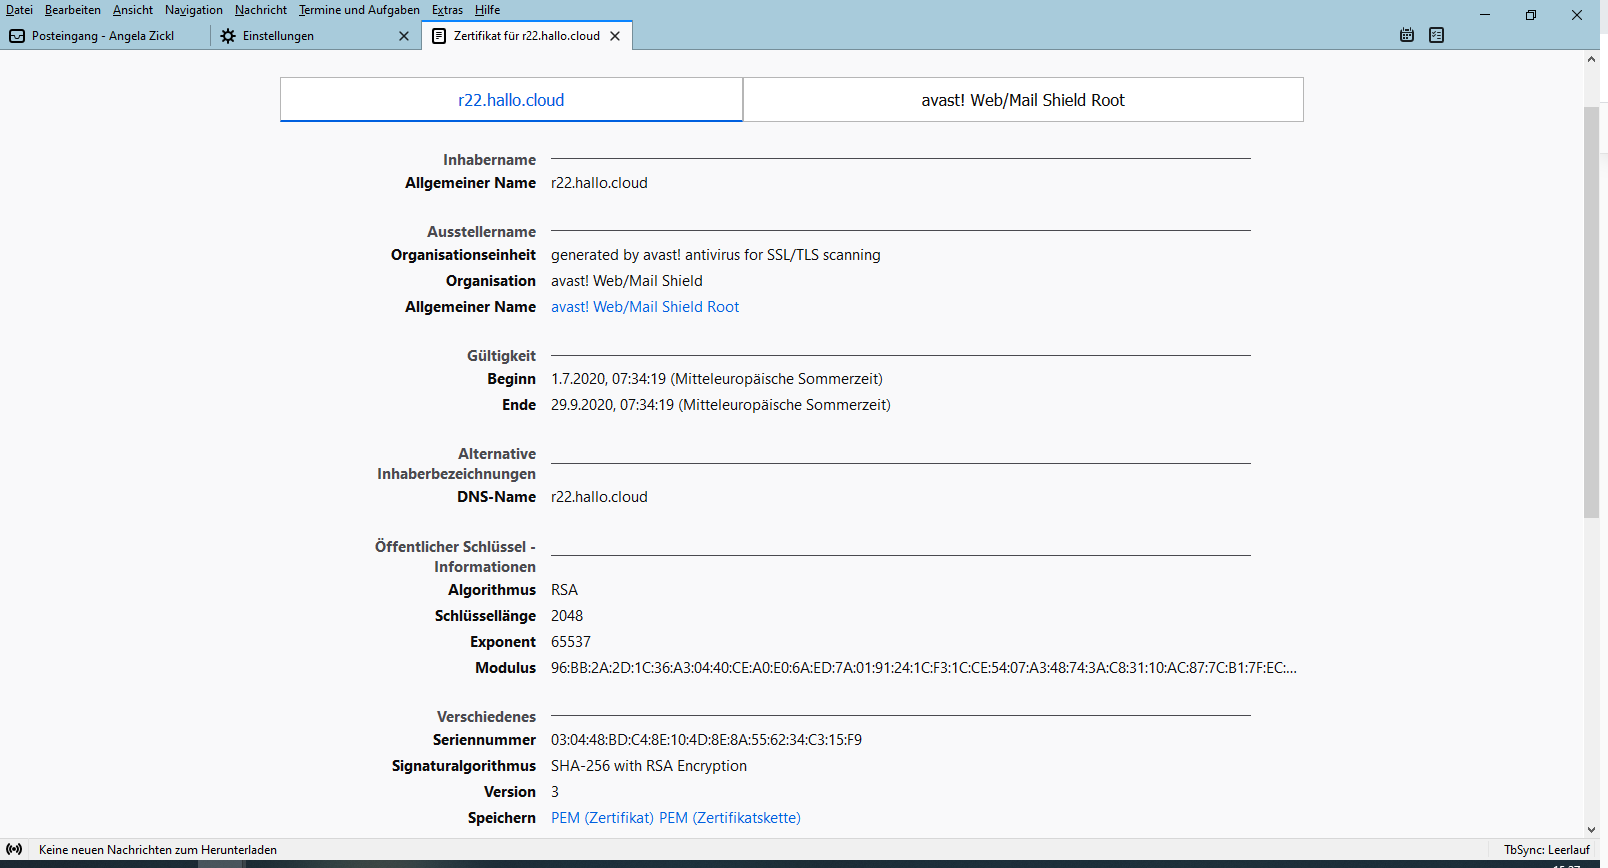Click the DNS-Name label

click(x=497, y=497)
